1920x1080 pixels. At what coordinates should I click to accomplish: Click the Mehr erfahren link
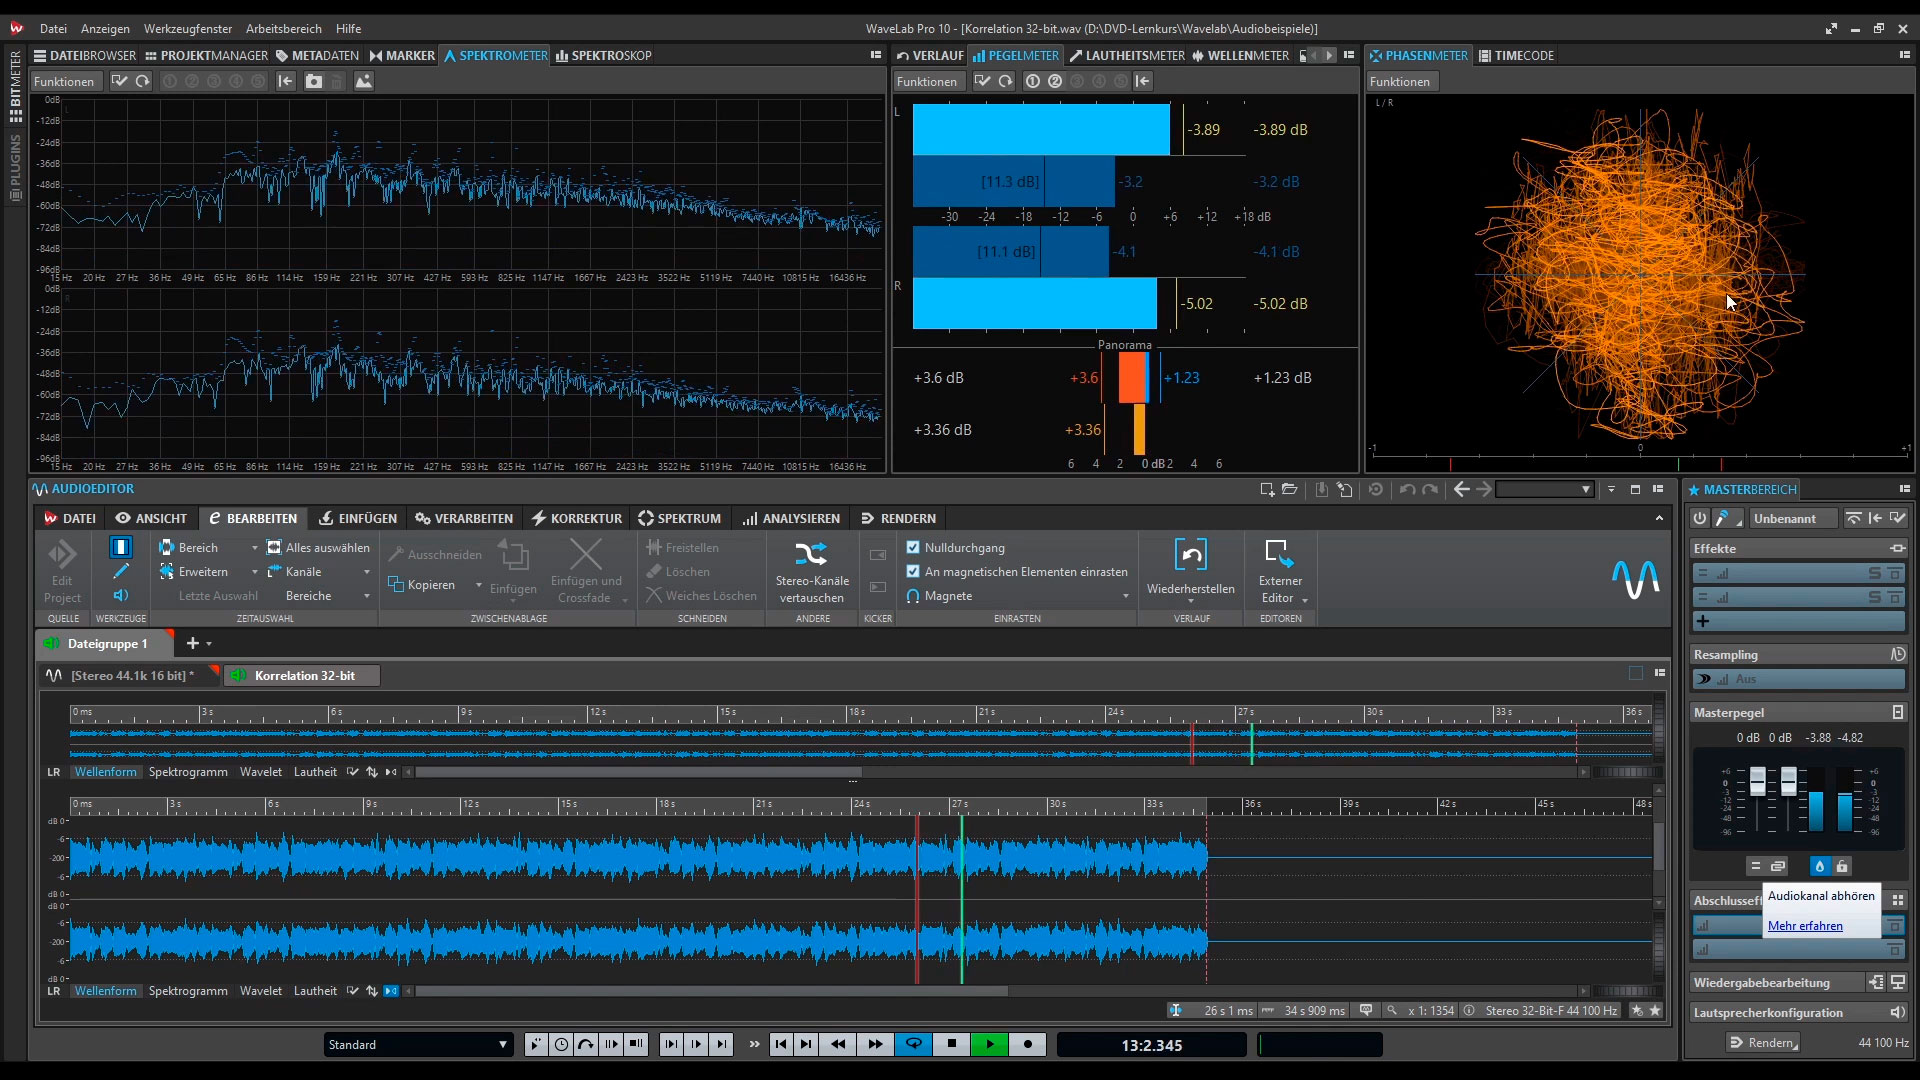tap(1805, 926)
